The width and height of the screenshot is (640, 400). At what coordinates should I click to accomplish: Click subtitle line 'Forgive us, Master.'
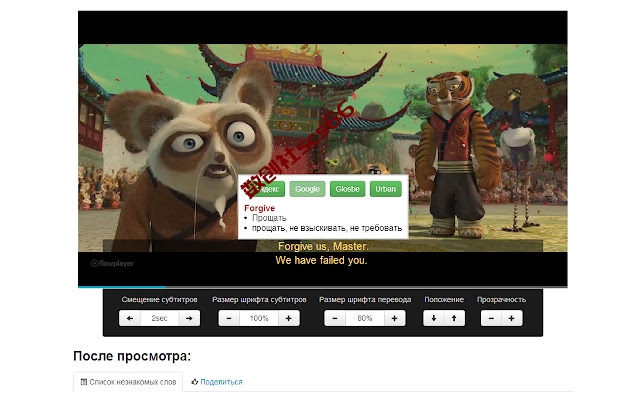point(323,247)
